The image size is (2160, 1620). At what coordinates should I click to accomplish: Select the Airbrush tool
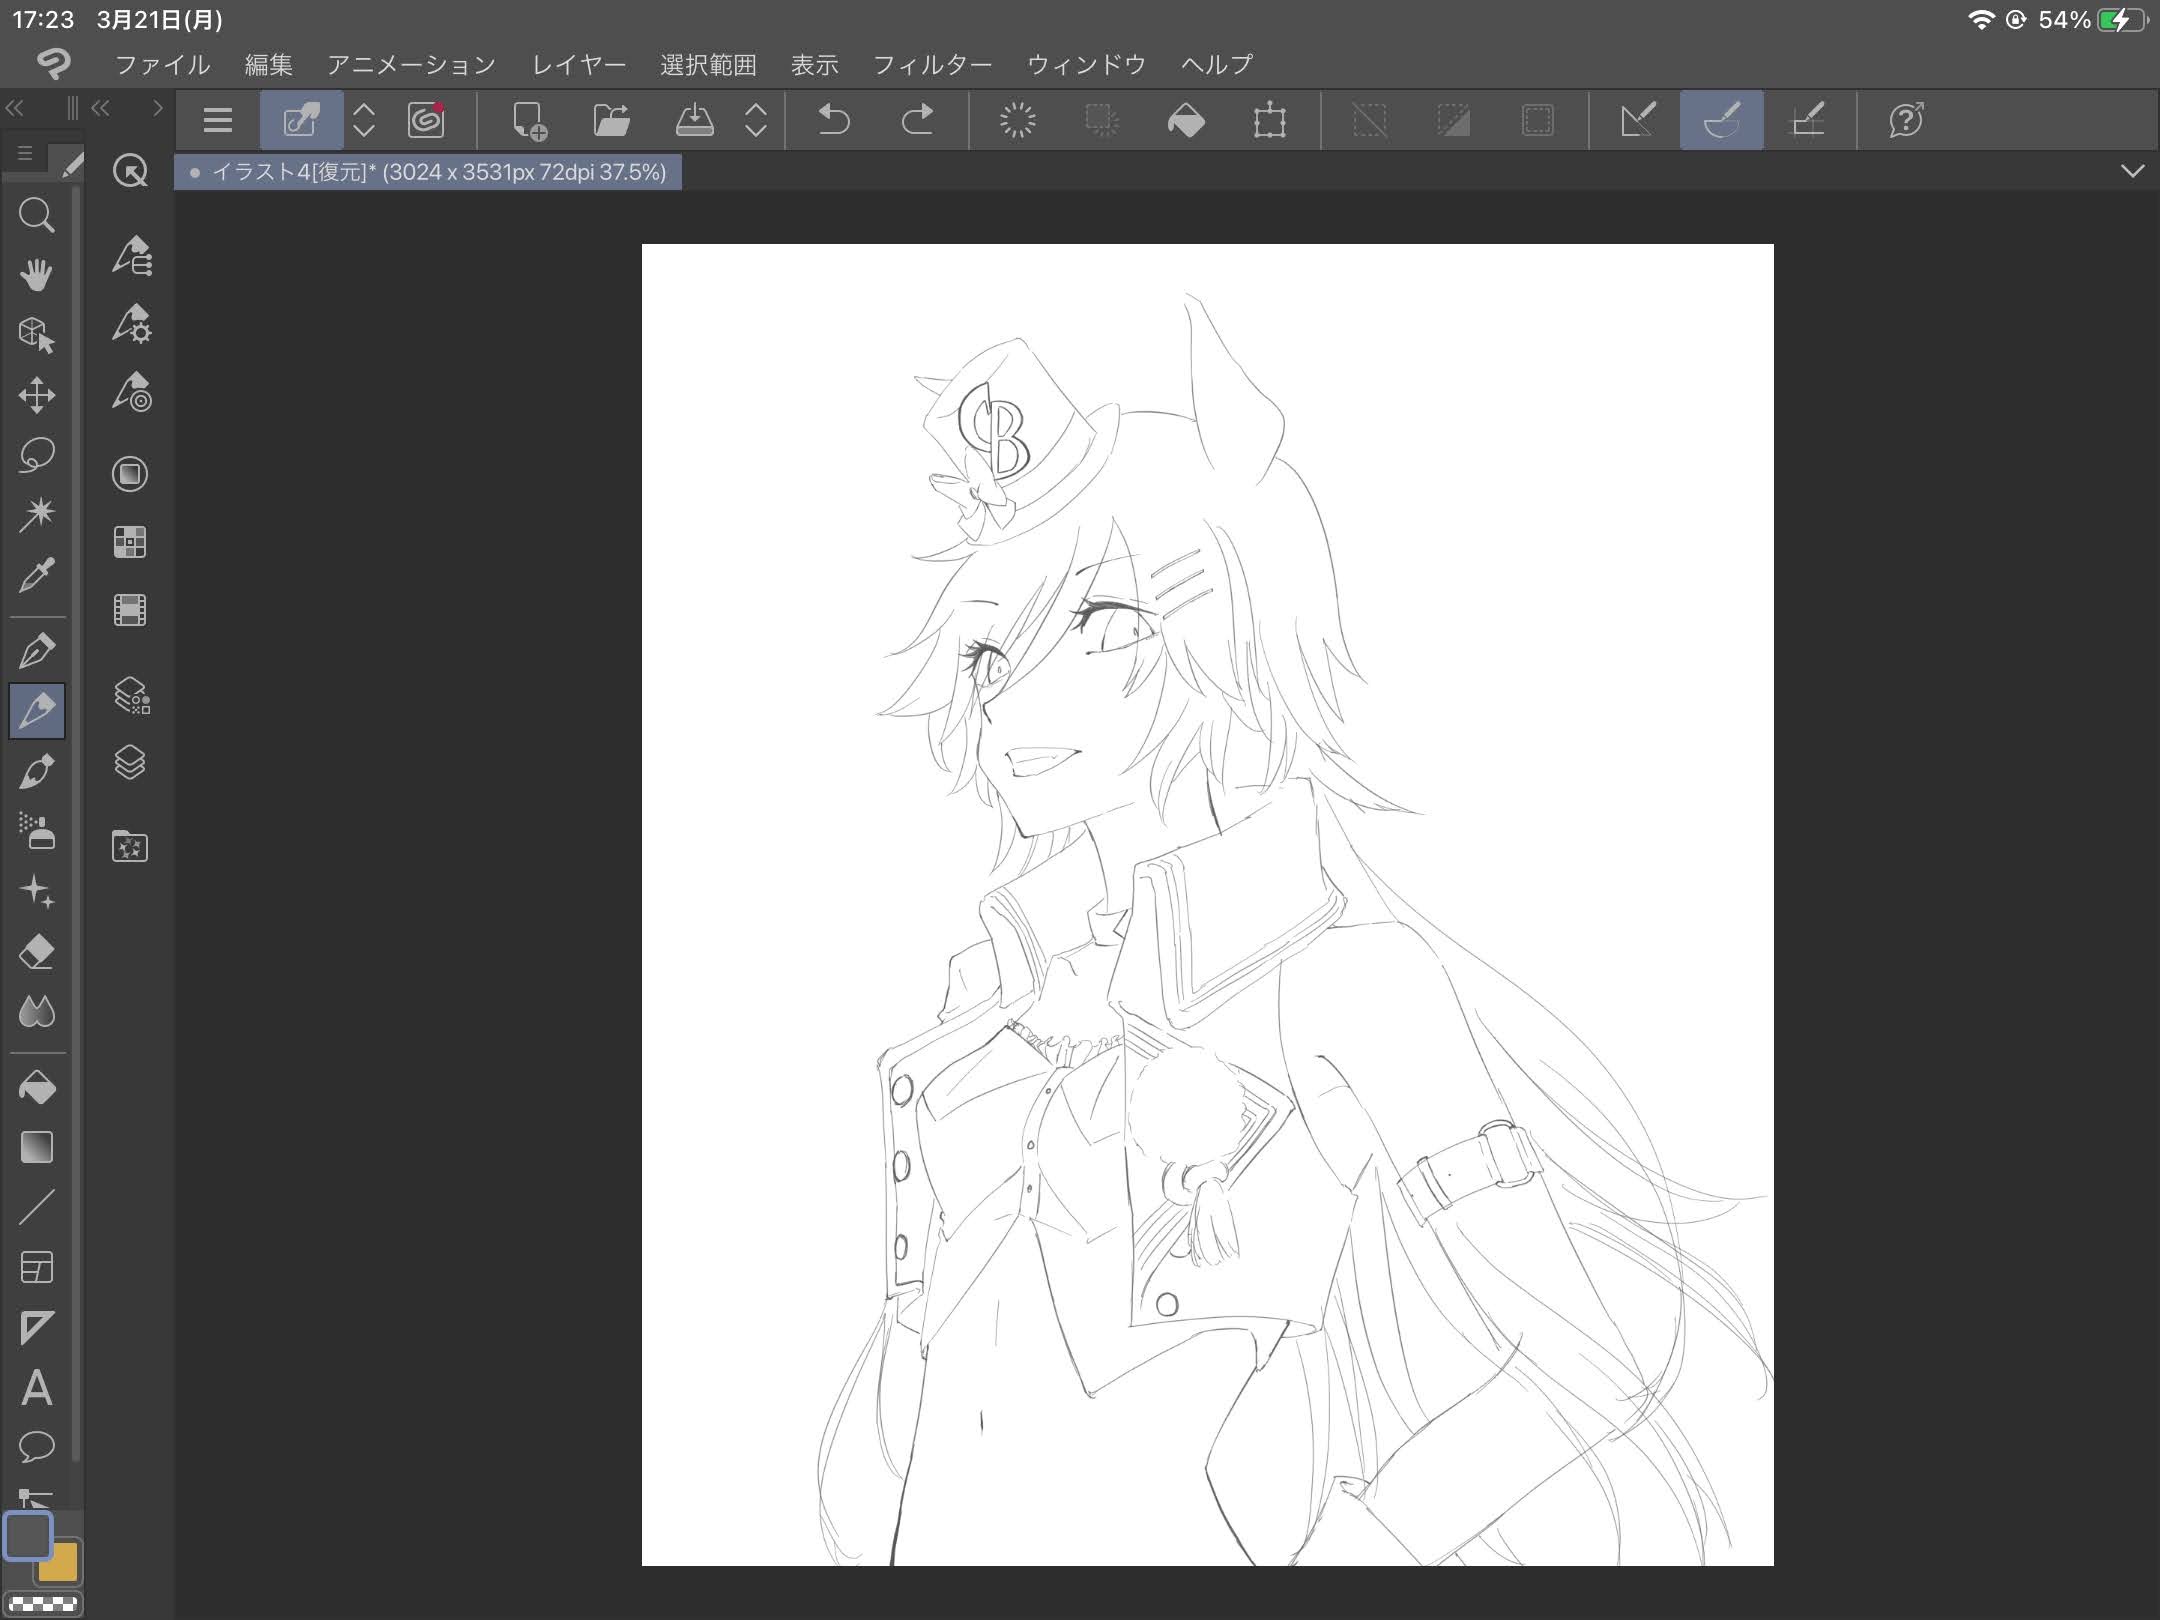pos(37,831)
